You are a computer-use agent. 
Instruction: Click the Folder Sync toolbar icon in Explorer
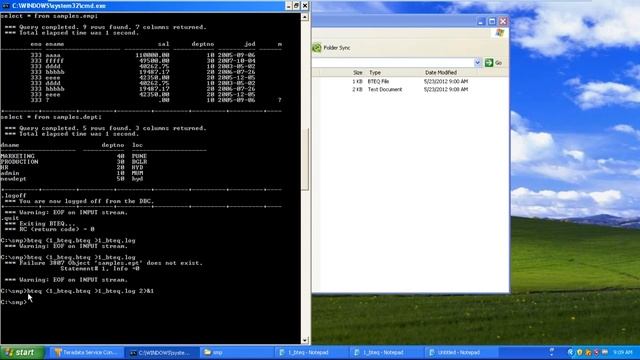(317, 48)
